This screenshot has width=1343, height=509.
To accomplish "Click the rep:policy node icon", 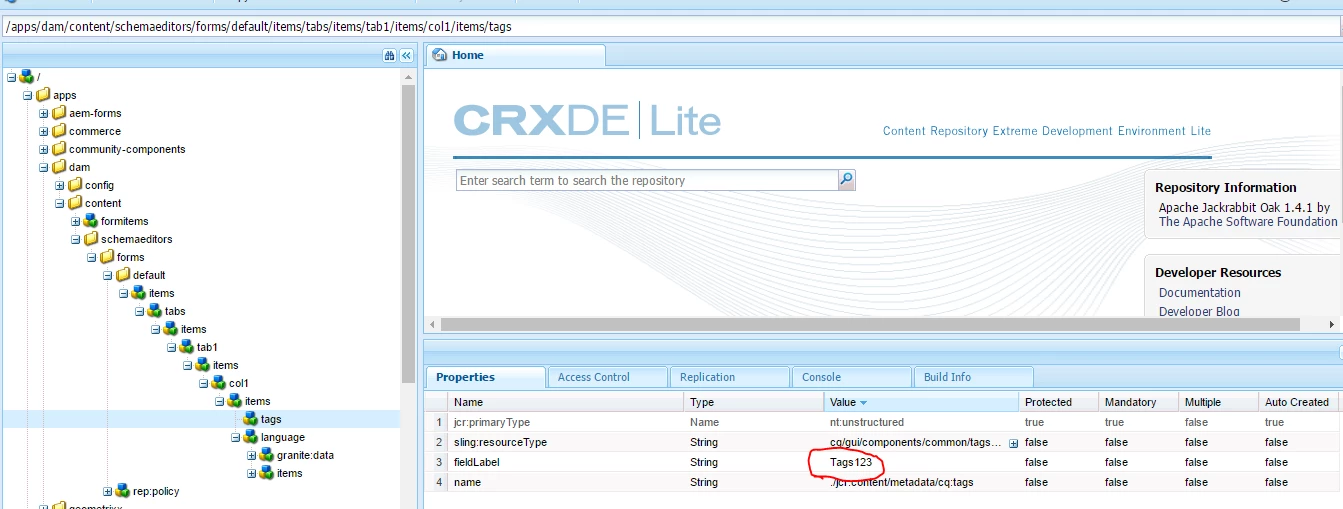I will click(x=123, y=491).
